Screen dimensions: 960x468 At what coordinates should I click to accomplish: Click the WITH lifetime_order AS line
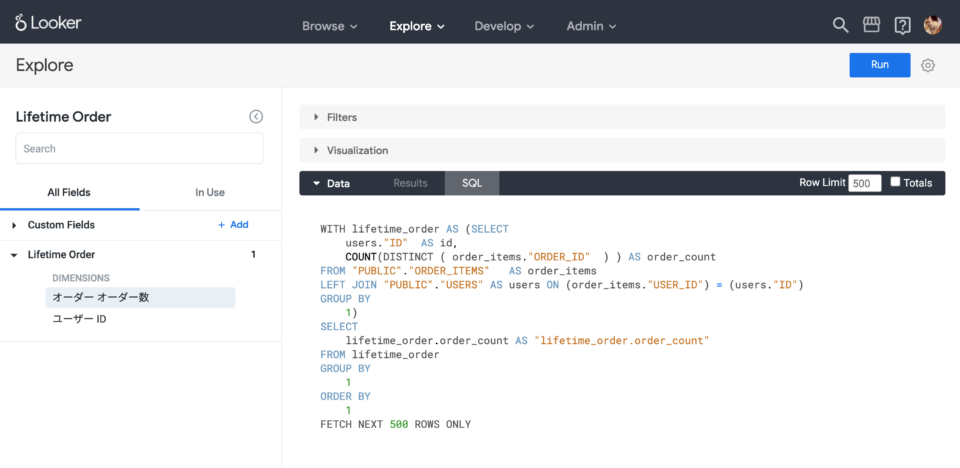coord(414,229)
